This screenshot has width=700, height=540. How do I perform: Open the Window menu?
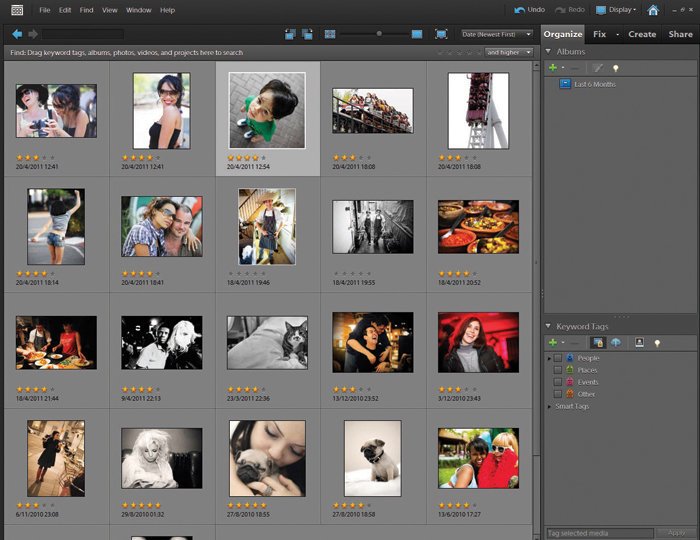138,10
